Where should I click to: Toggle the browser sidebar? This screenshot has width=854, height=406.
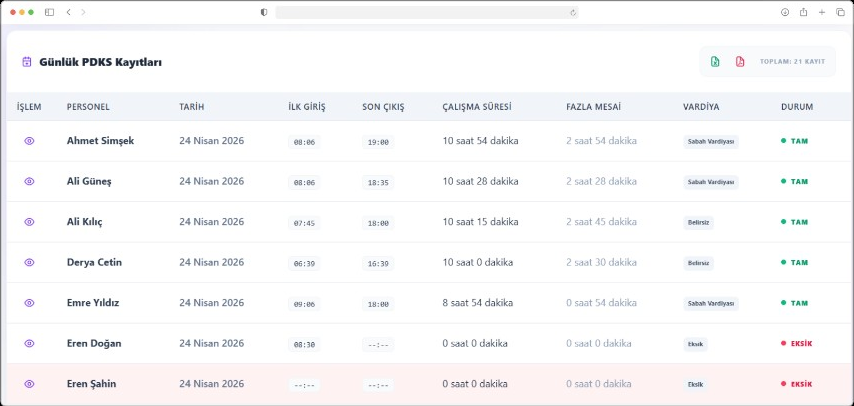point(50,12)
